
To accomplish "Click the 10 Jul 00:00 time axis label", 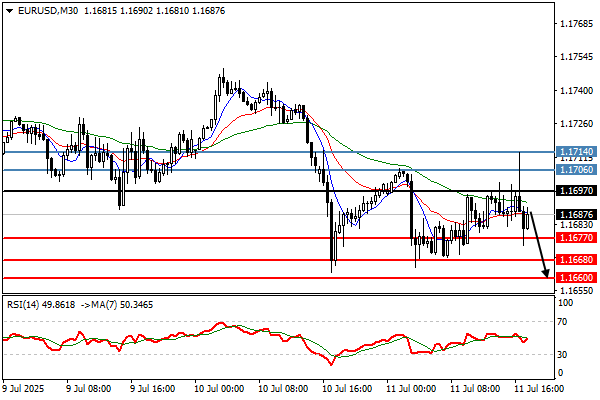I will tap(218, 389).
